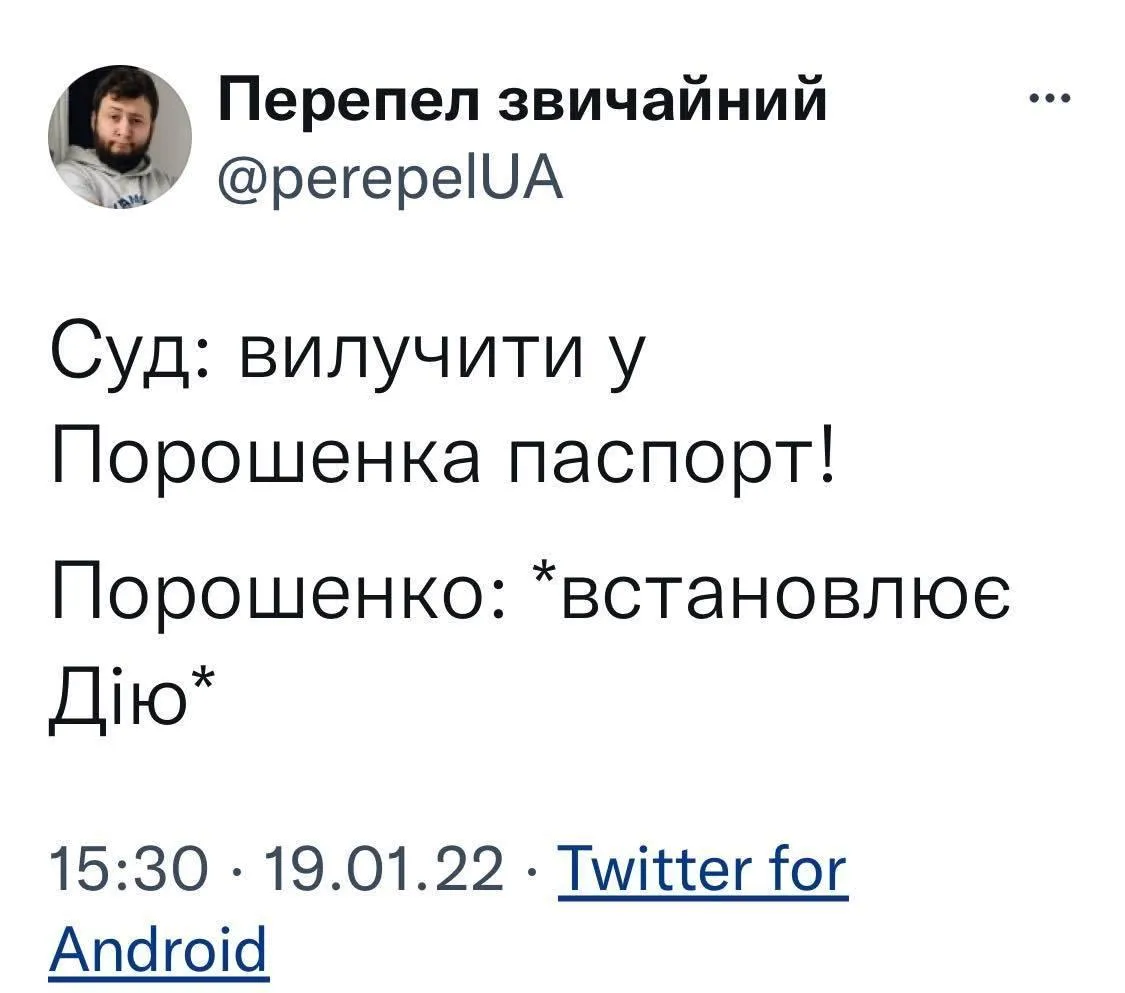Open the tweet's three-dot more options menu
This screenshot has height=993, width=1125.
tap(1051, 99)
